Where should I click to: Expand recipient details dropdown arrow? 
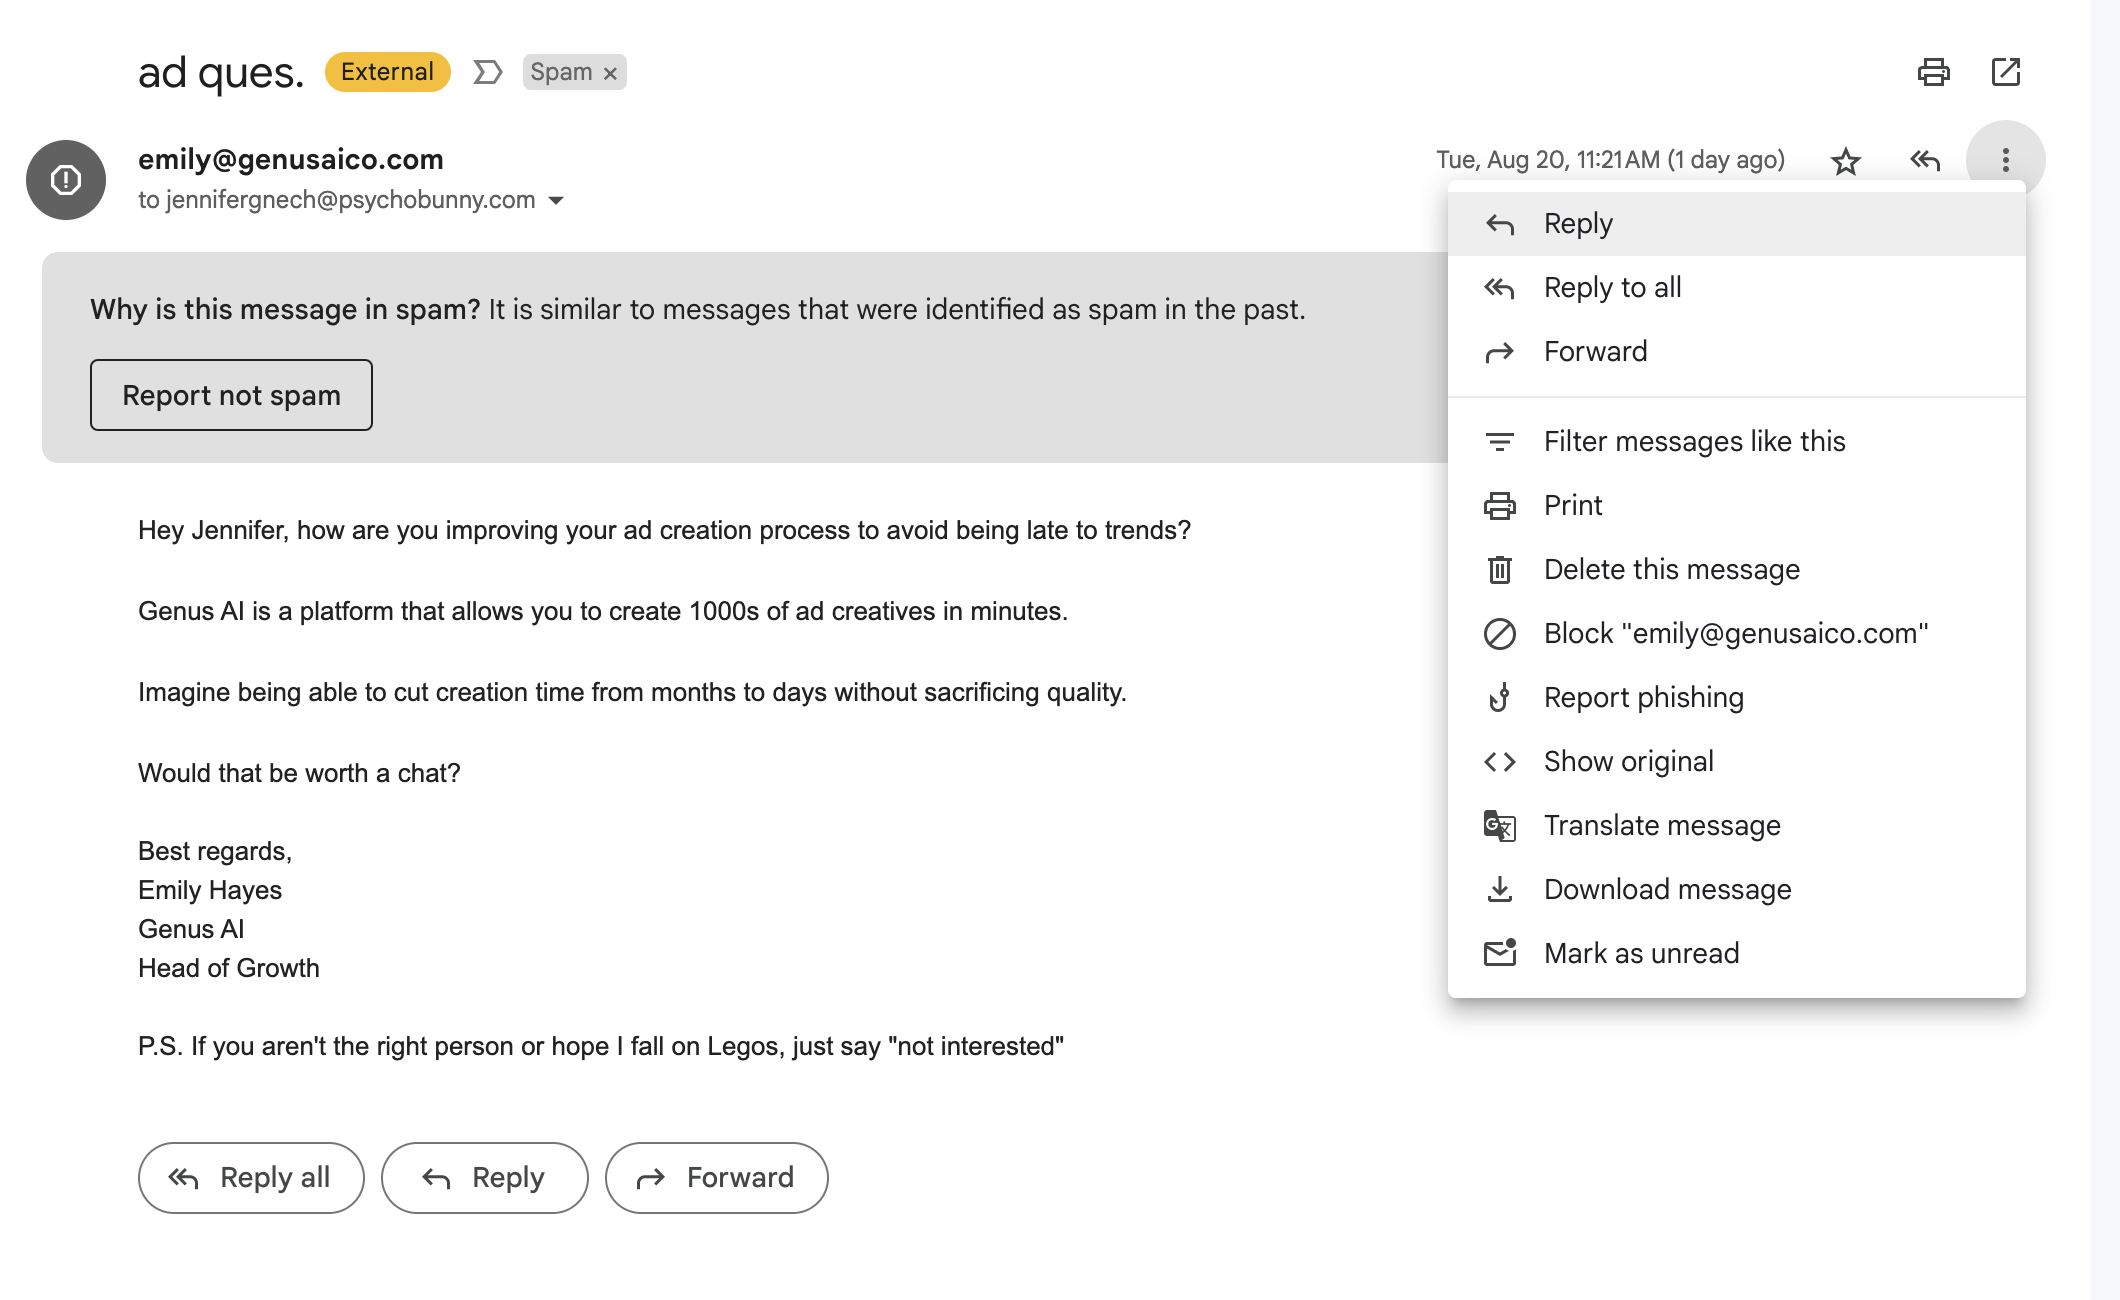click(557, 201)
